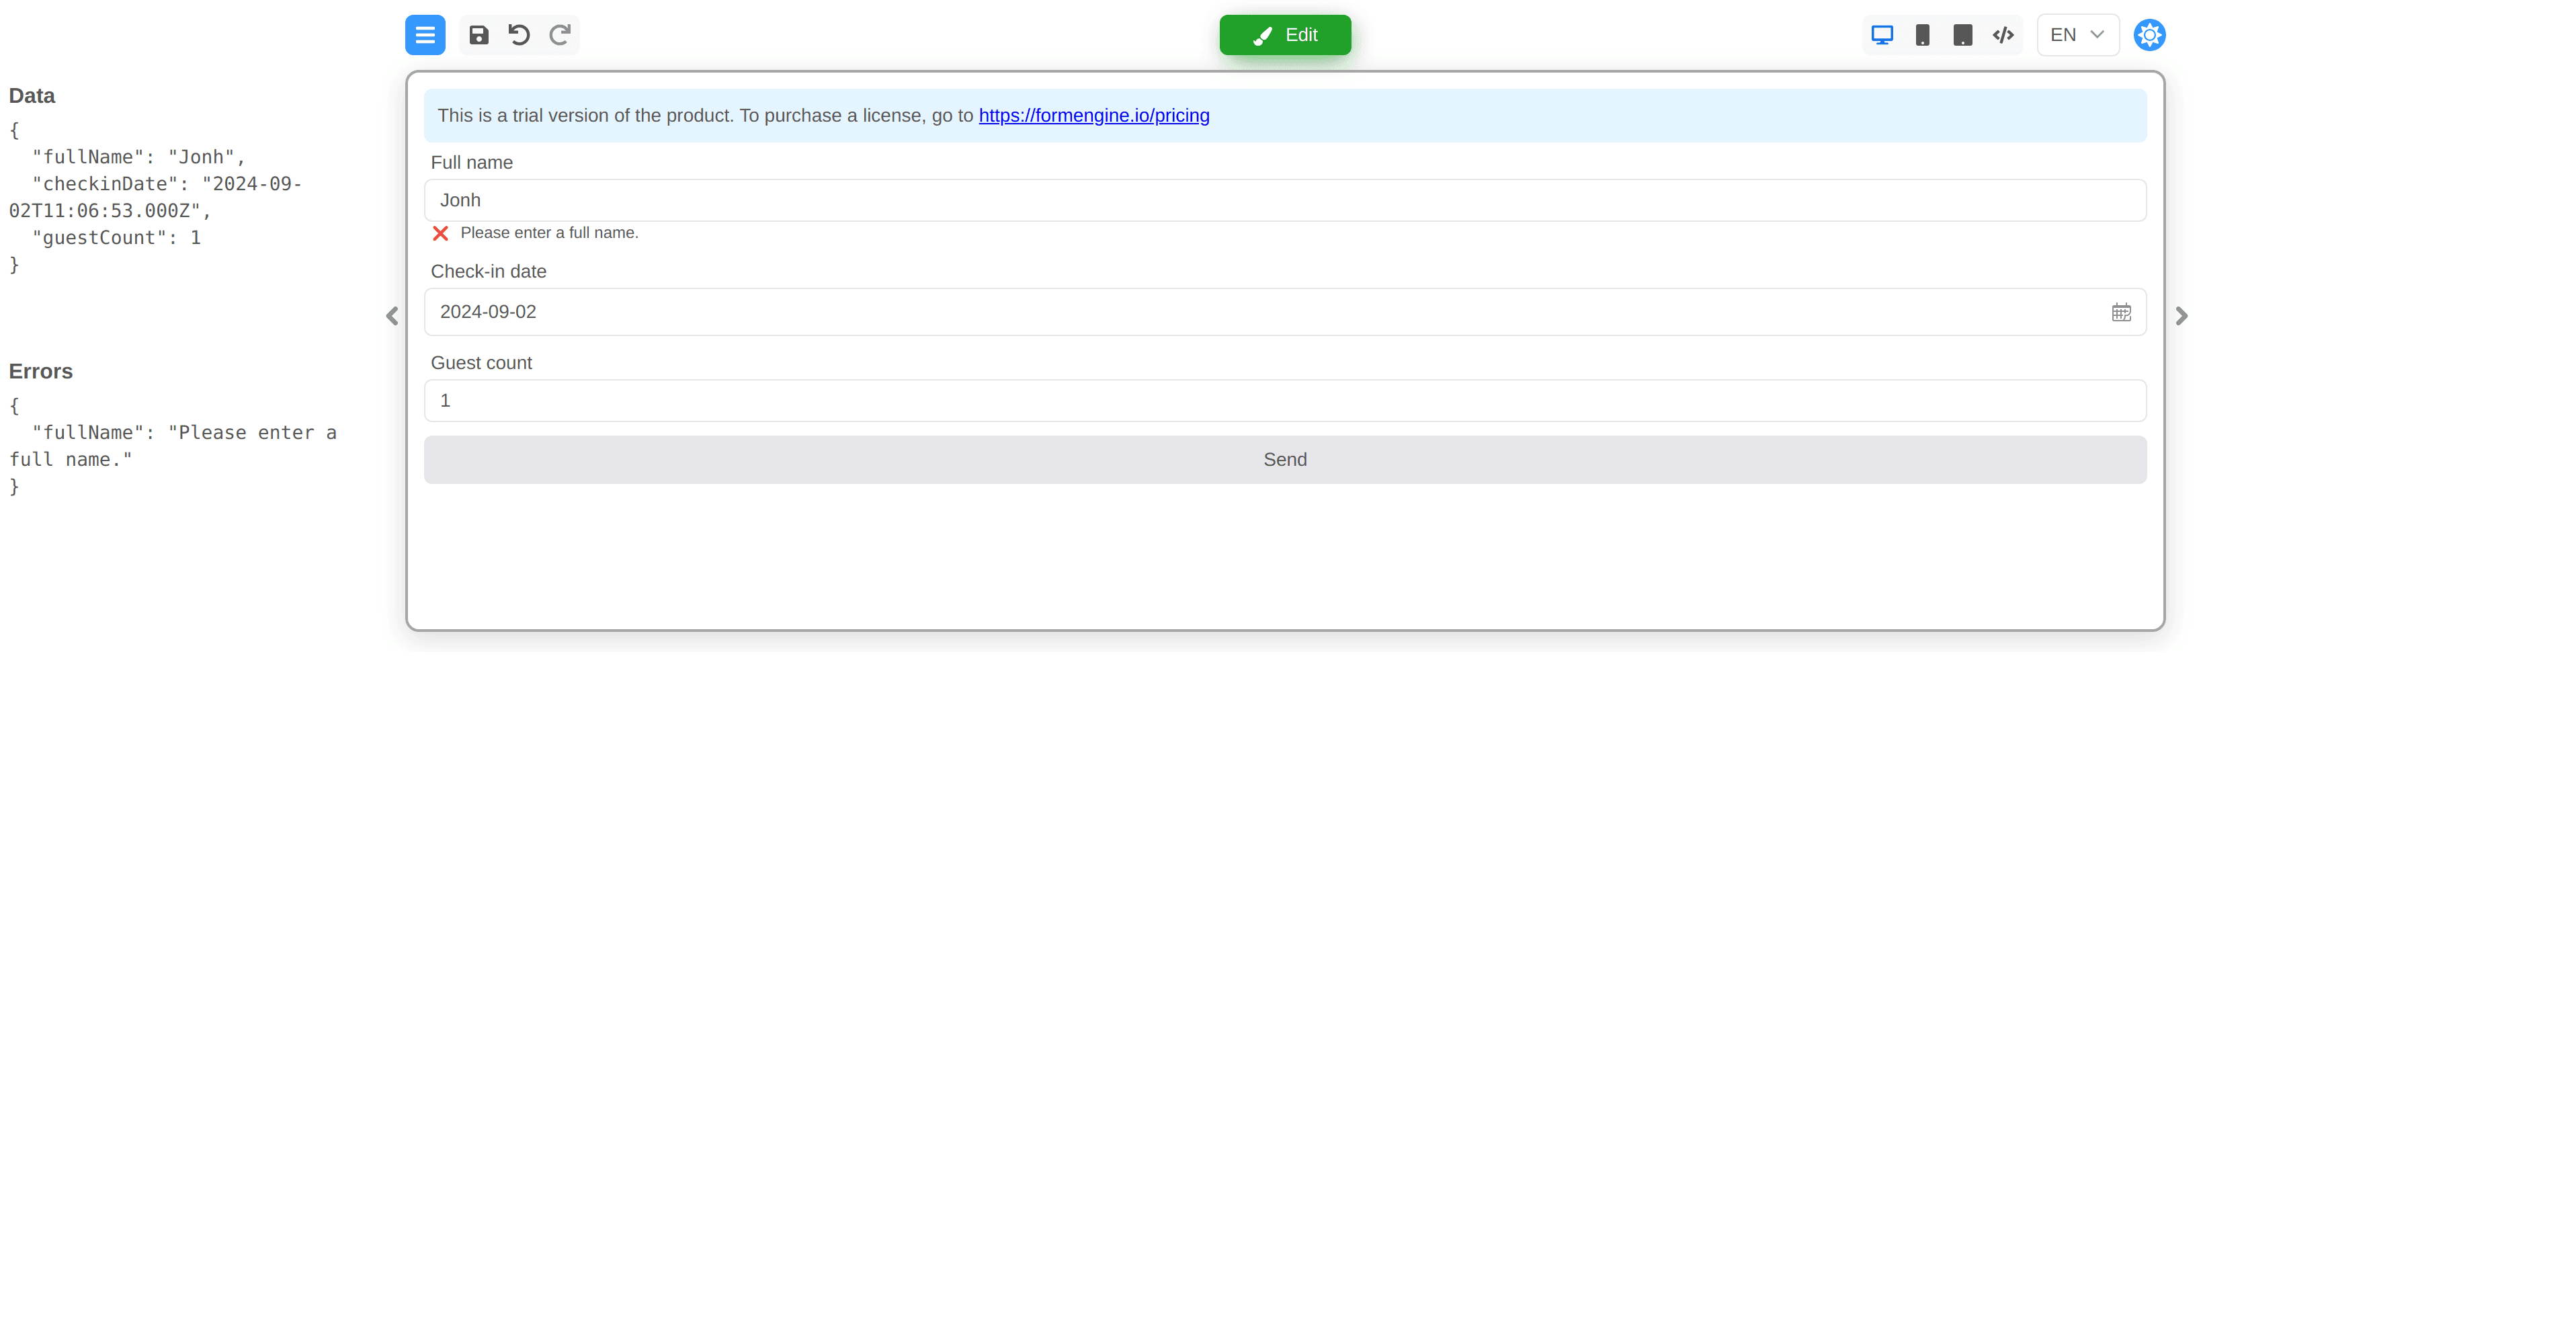Switch to tablet preview
This screenshot has width=2576, height=1335.
coord(1963,35)
